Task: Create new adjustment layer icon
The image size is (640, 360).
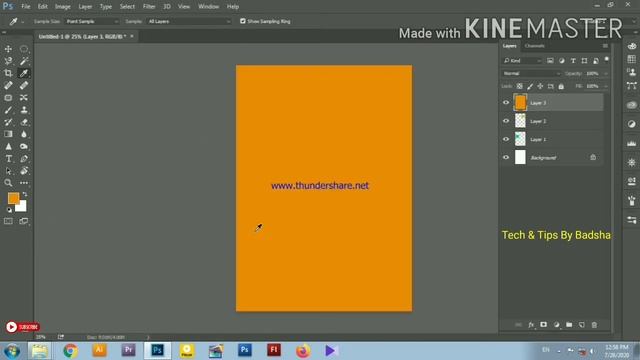Action: pyautogui.click(x=556, y=325)
